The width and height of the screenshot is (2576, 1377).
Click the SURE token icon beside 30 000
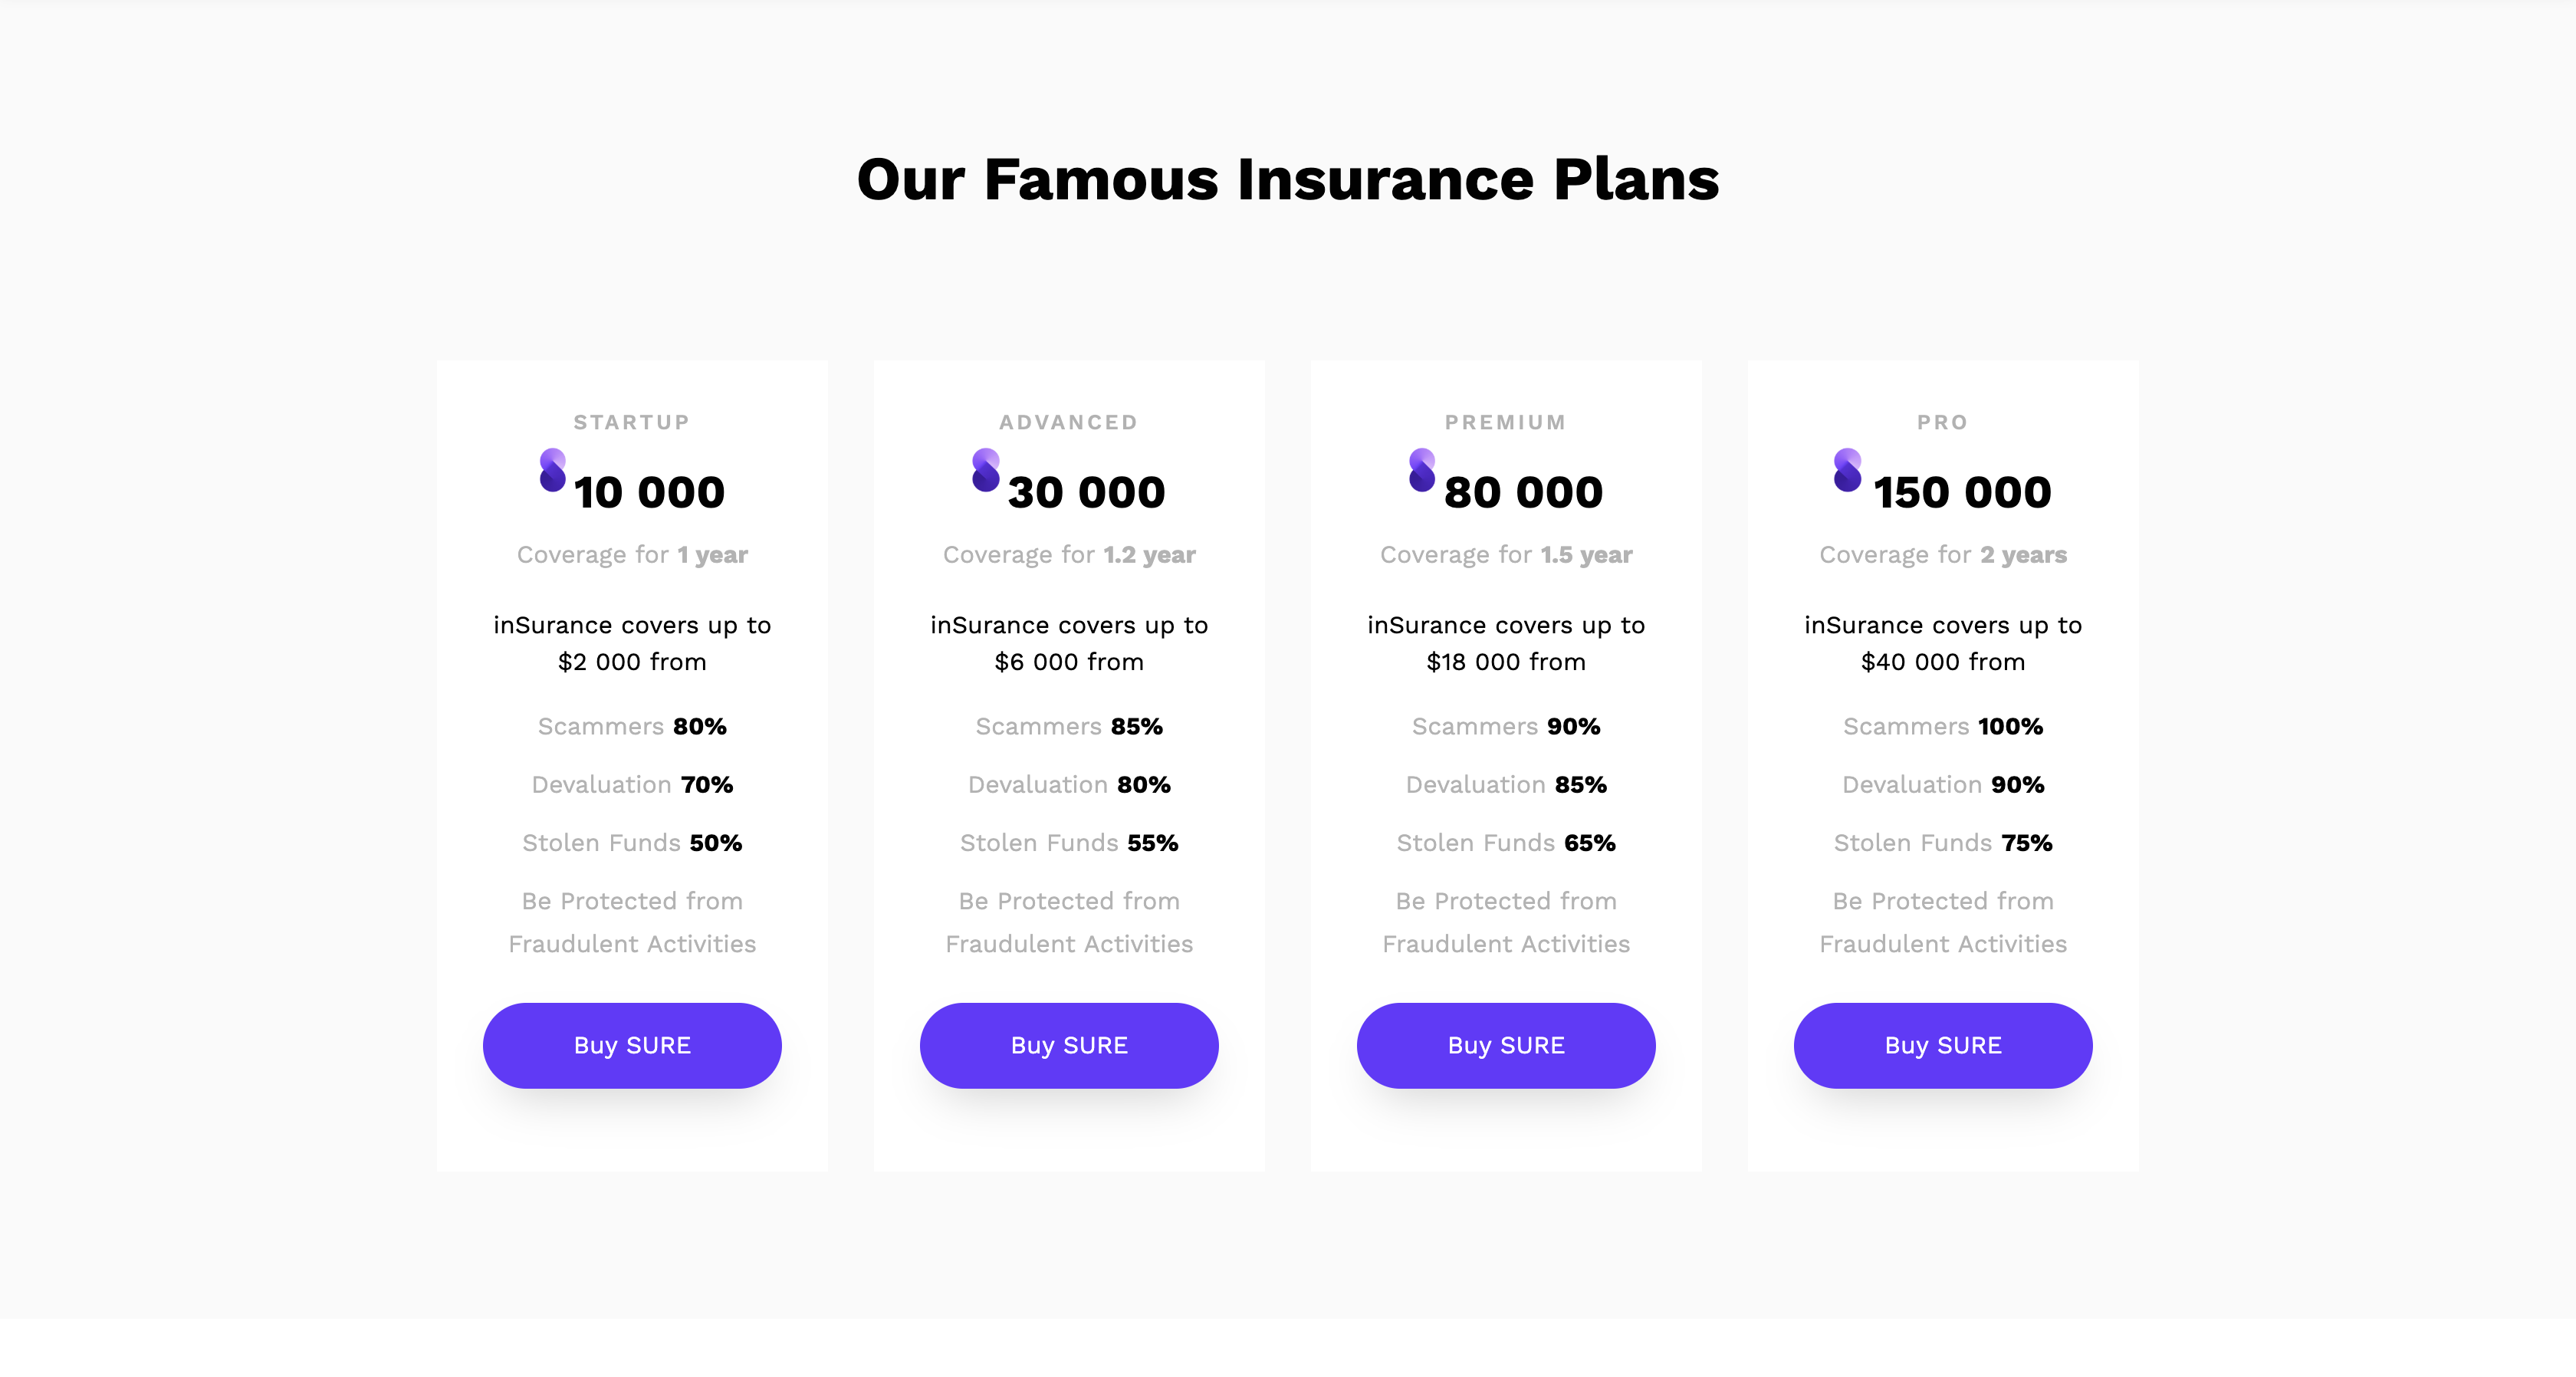point(985,470)
